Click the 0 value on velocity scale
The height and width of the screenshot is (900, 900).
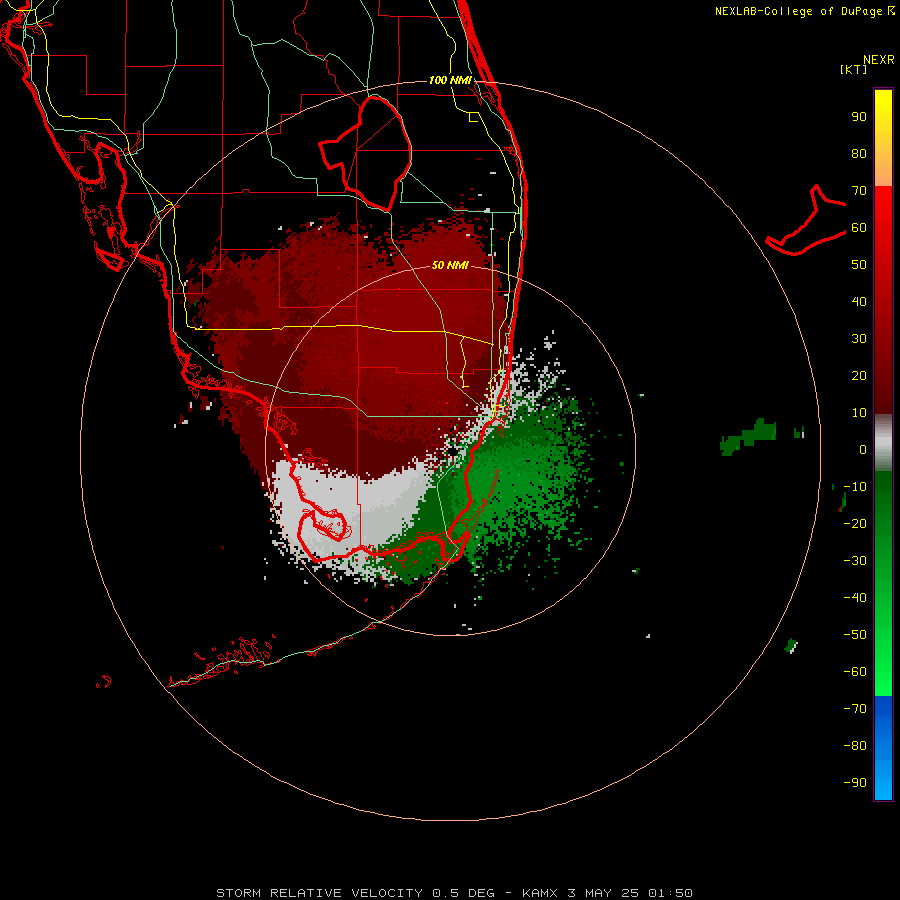[x=863, y=450]
